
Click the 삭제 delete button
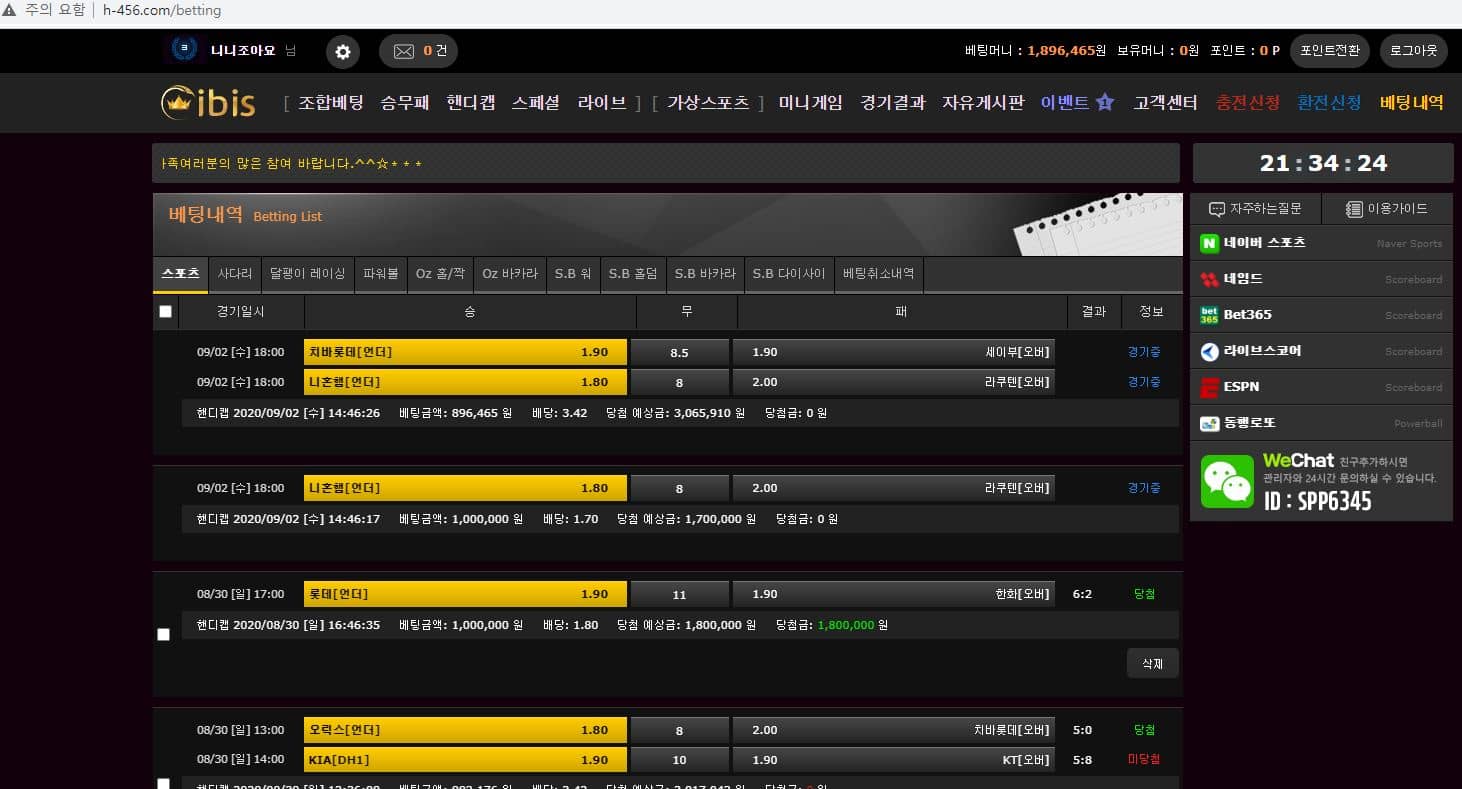pos(1153,663)
